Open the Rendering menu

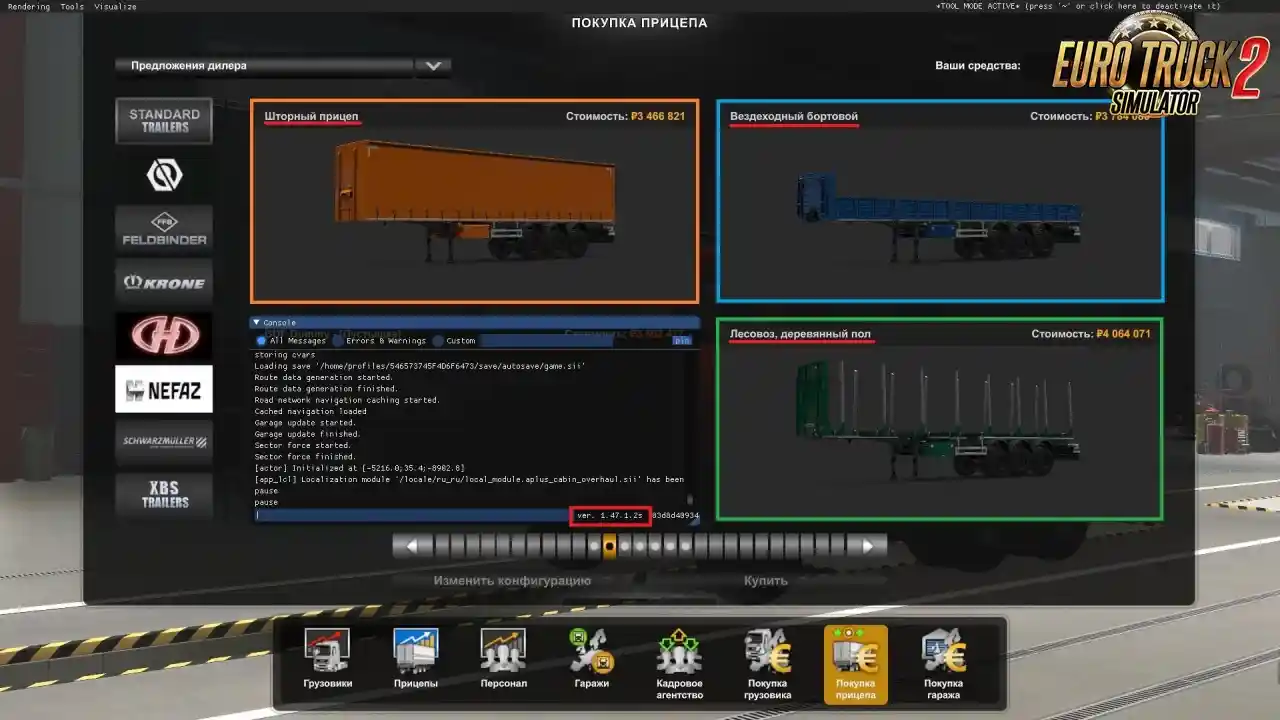pyautogui.click(x=29, y=6)
